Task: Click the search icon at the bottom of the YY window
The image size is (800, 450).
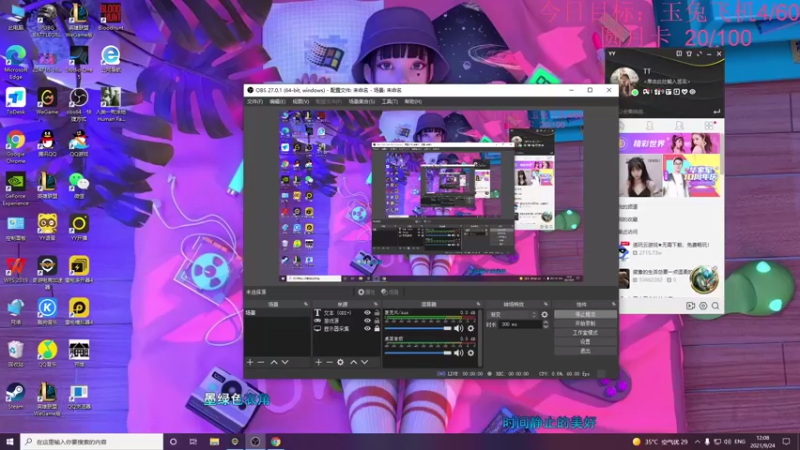Action: (715, 306)
